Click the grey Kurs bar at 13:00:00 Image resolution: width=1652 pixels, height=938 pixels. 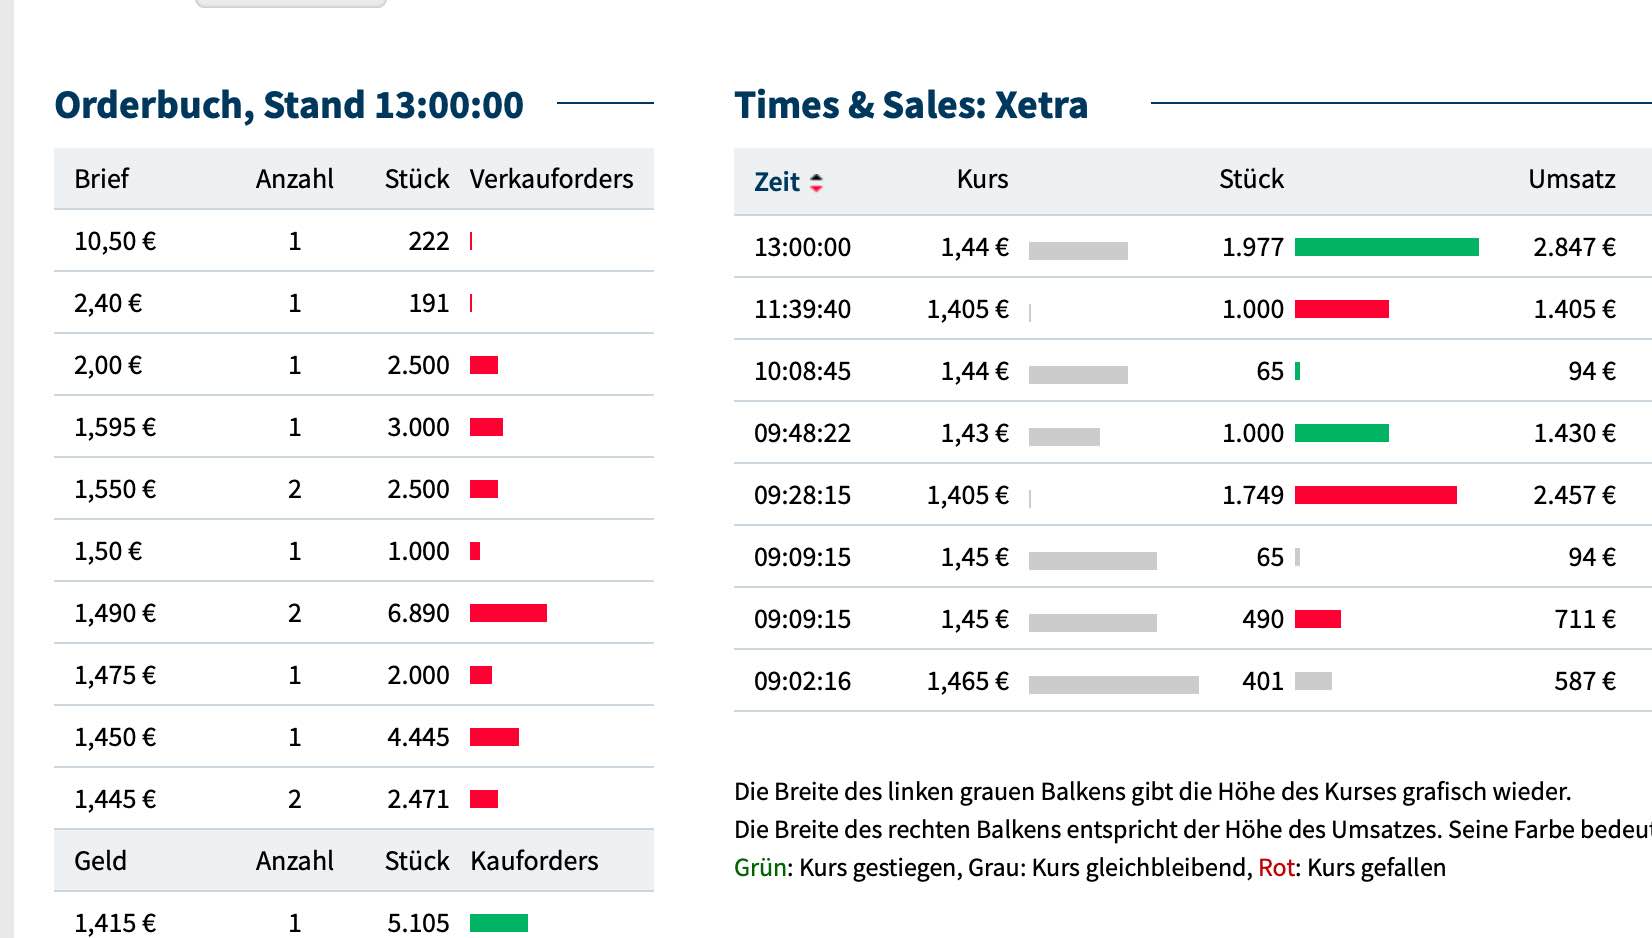point(1078,249)
